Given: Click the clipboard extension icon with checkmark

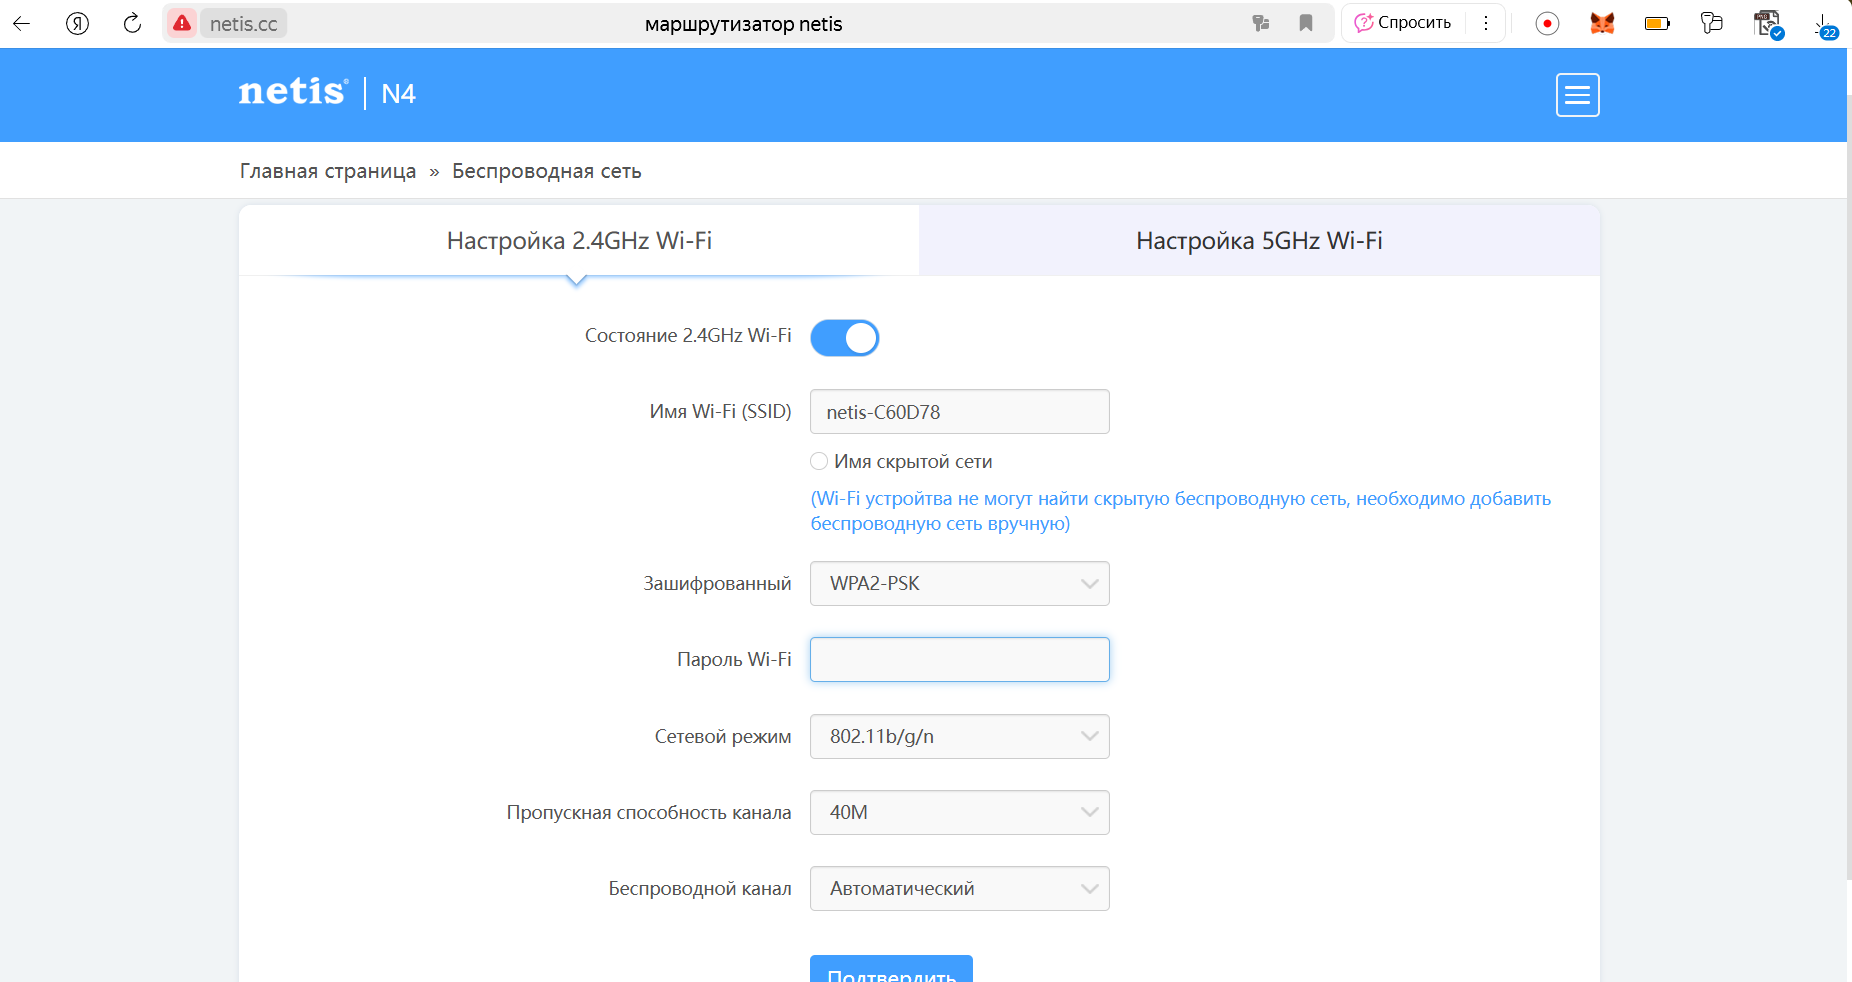Looking at the screenshot, I should tap(1768, 23).
